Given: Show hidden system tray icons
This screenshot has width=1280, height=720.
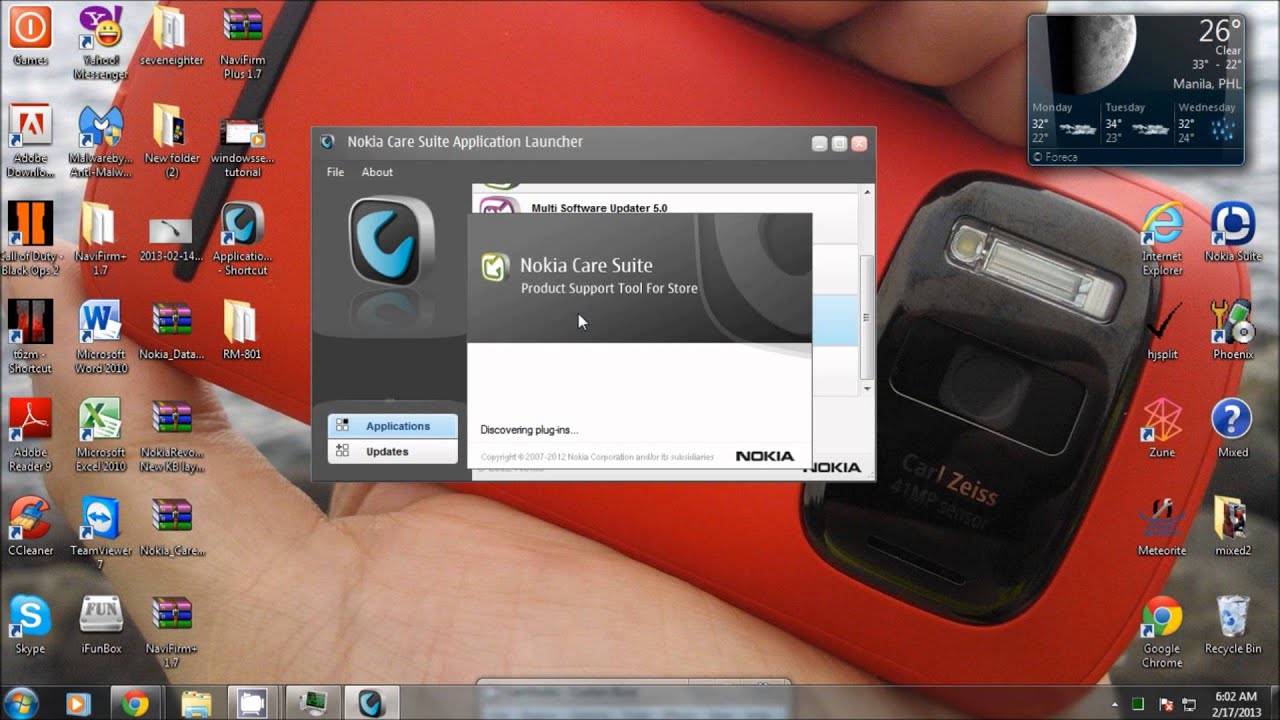Looking at the screenshot, I should 1116,704.
